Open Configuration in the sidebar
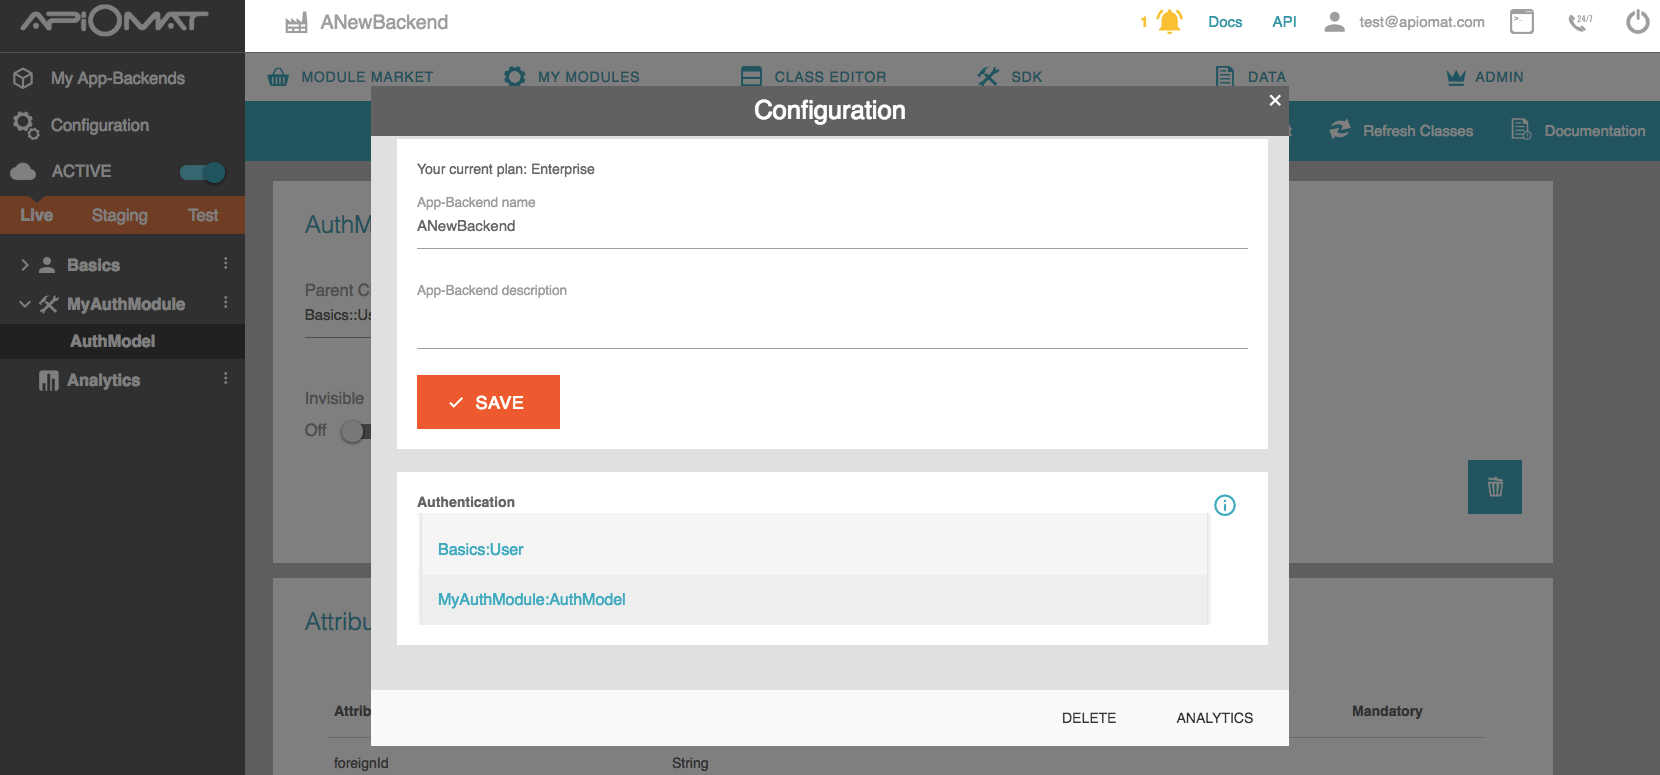 (x=100, y=125)
